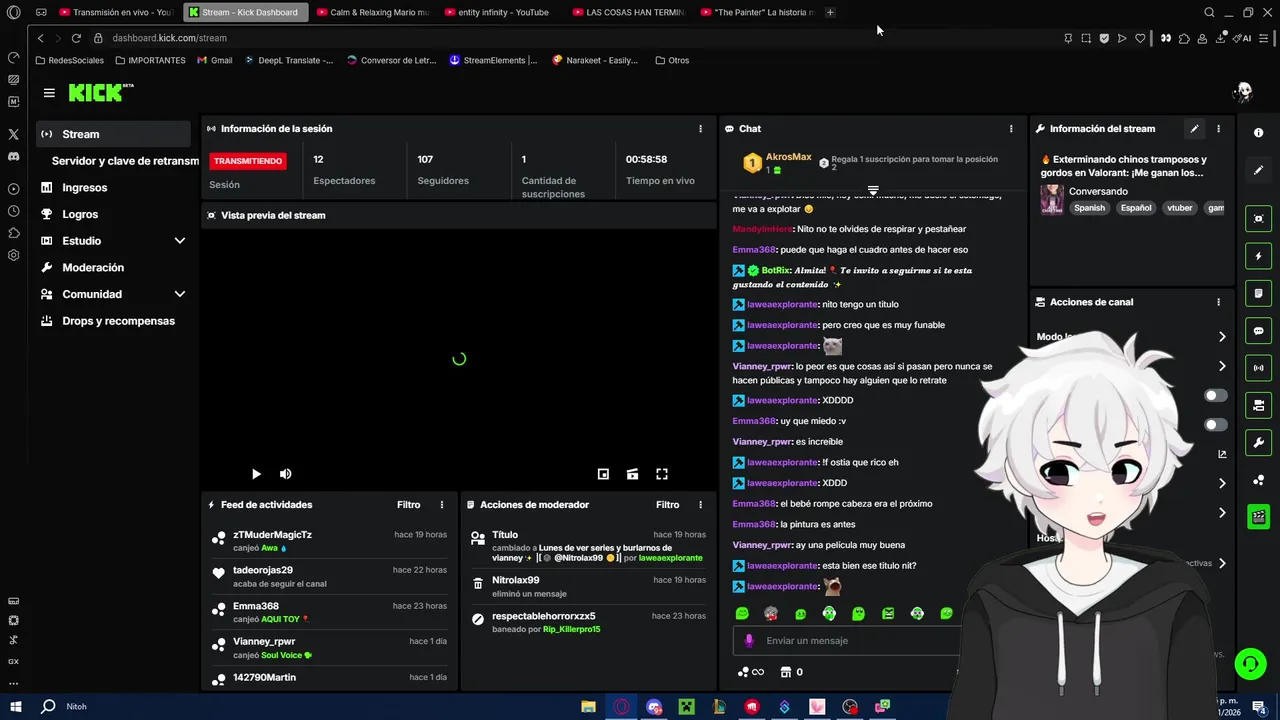Expand the Comunidad sidebar section
The width and height of the screenshot is (1280, 720).
pos(180,294)
